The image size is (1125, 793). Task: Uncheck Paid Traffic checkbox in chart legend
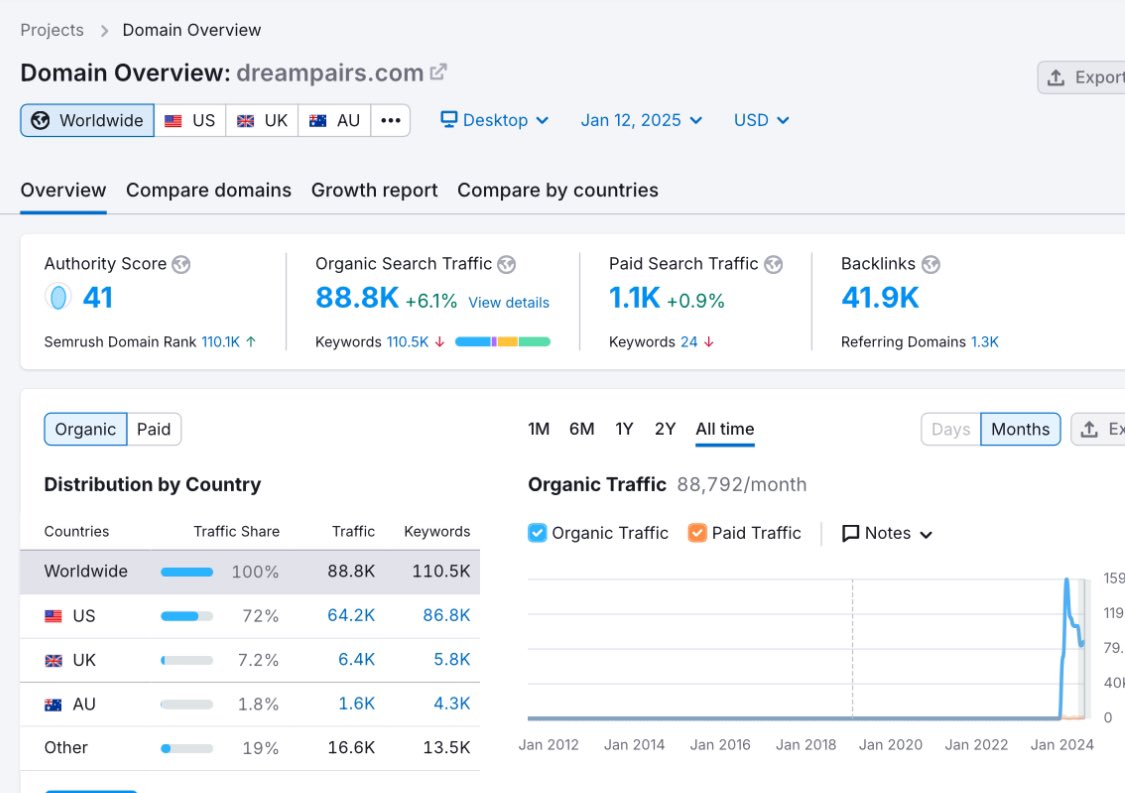(697, 532)
